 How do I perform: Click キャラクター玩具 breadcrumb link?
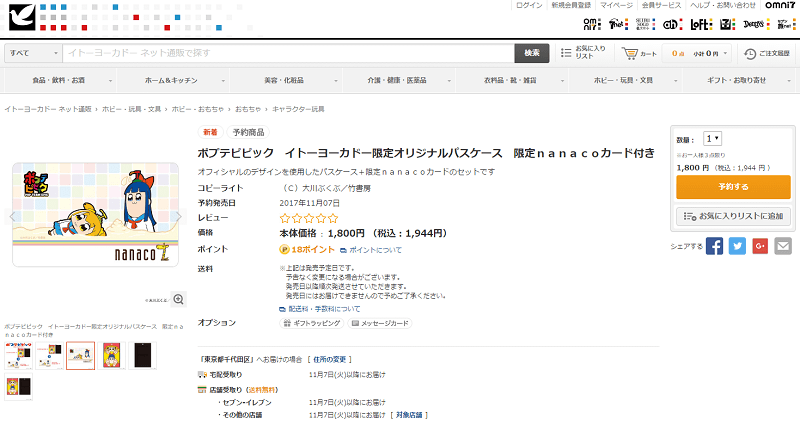298,109
